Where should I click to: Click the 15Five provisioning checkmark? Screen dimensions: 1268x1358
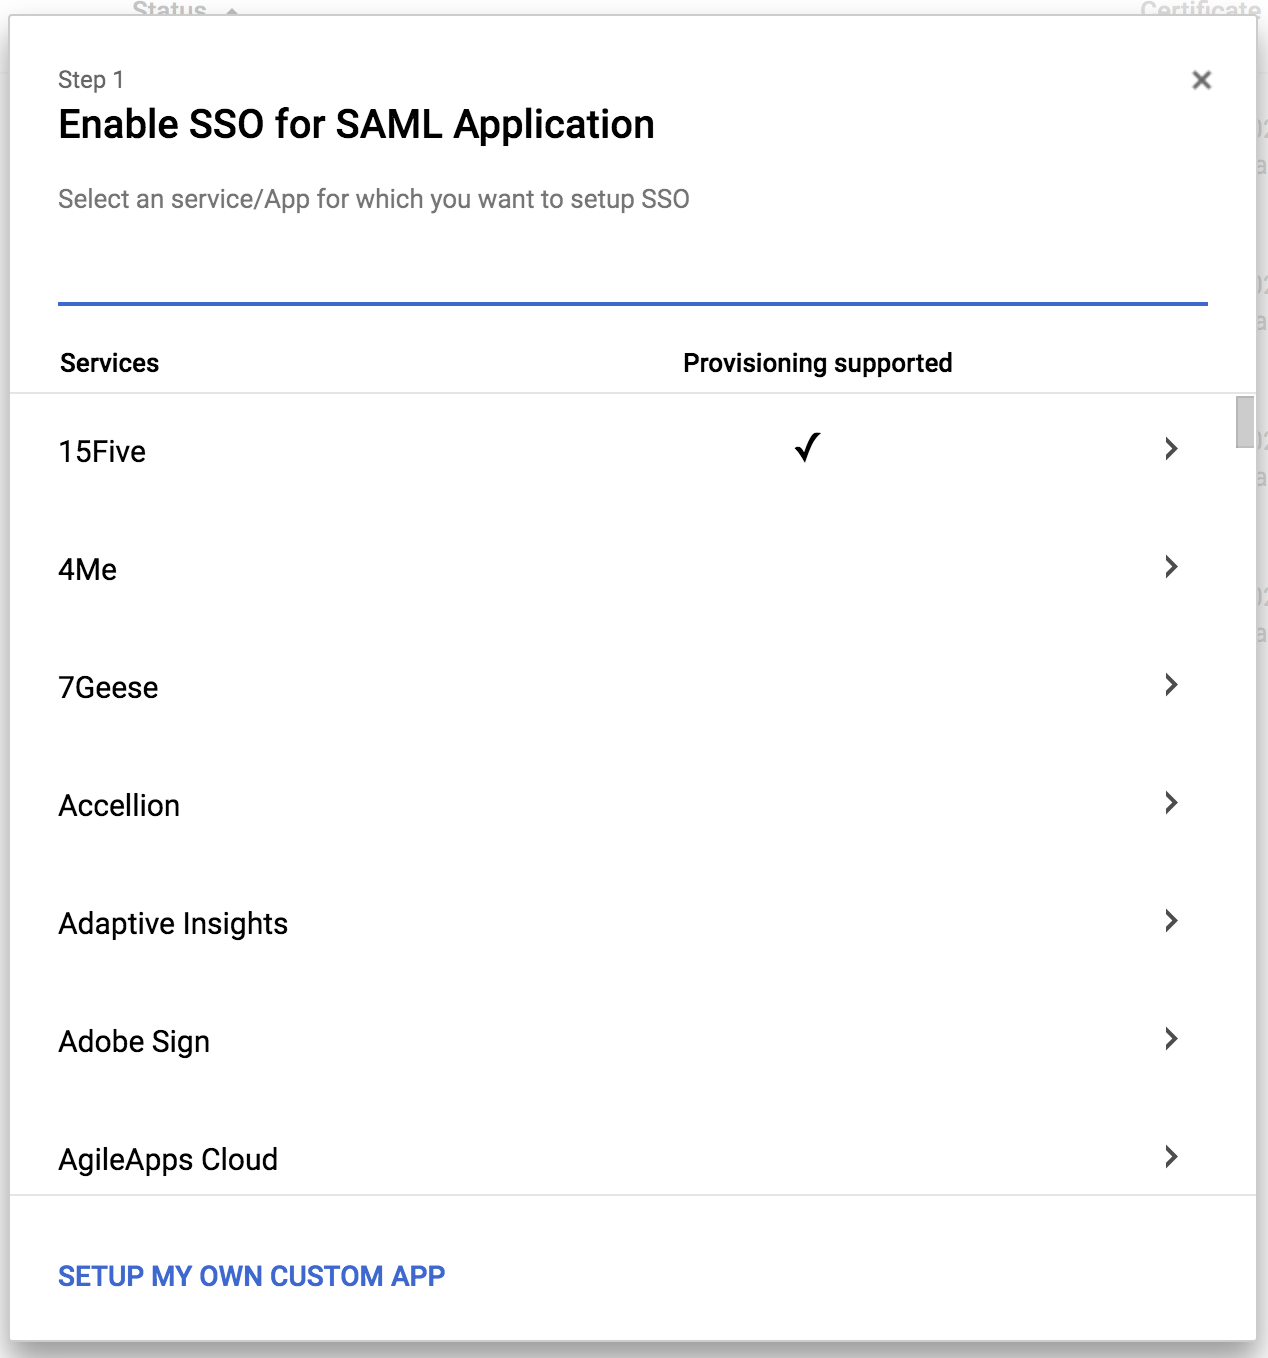tap(807, 448)
